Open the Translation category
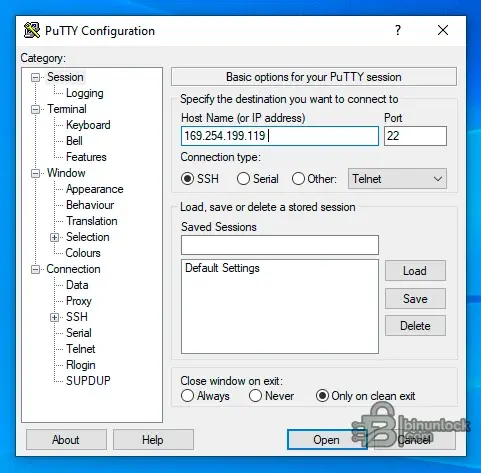This screenshot has width=481, height=473. [92, 221]
